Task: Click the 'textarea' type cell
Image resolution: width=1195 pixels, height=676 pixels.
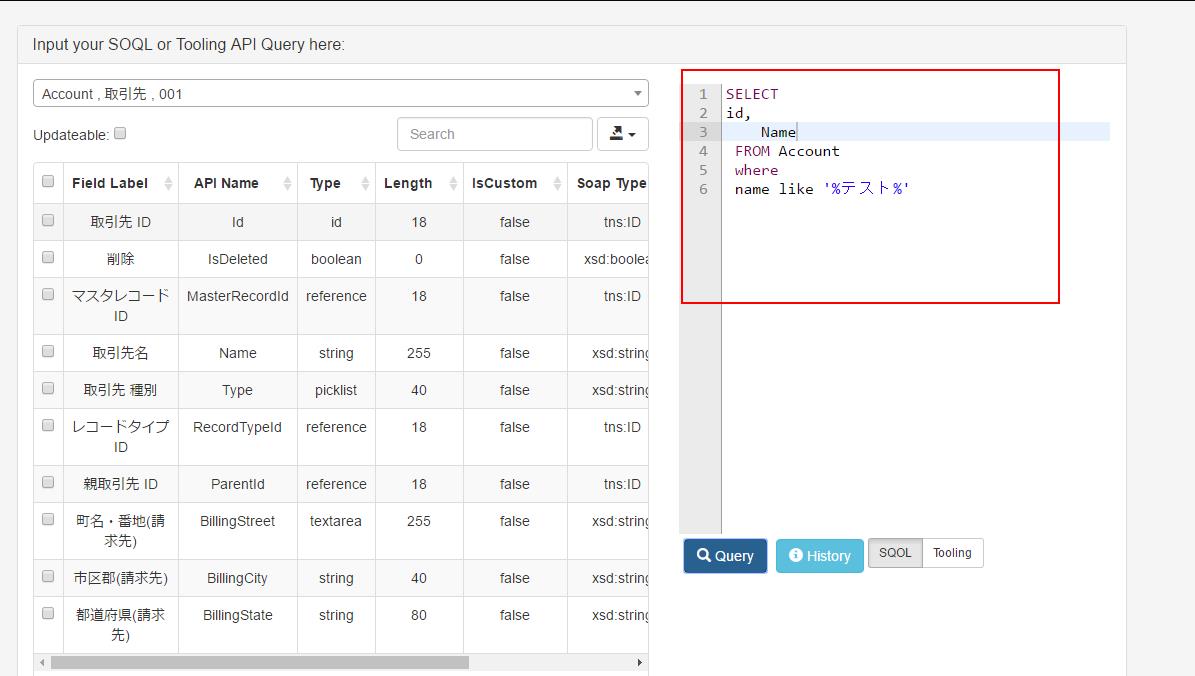Action: click(336, 521)
